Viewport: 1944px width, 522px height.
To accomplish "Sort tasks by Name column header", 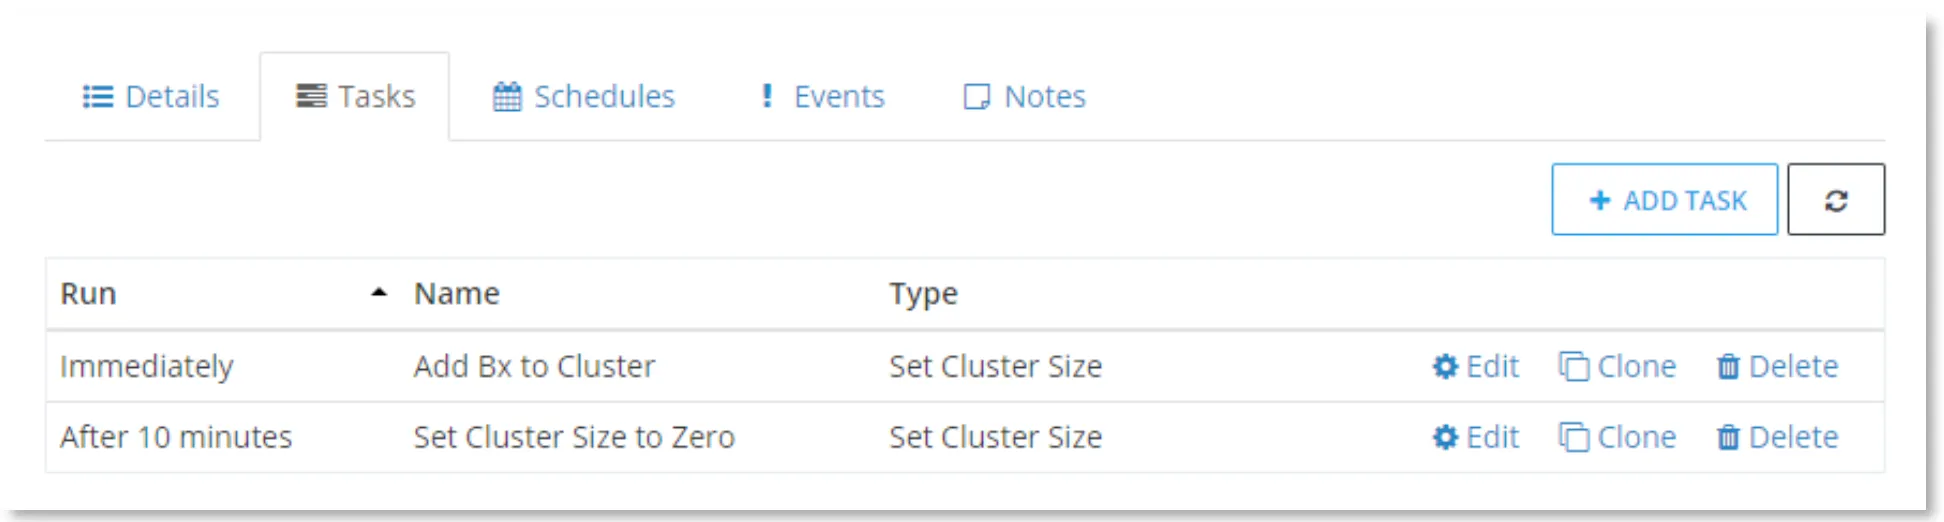I will tap(457, 293).
